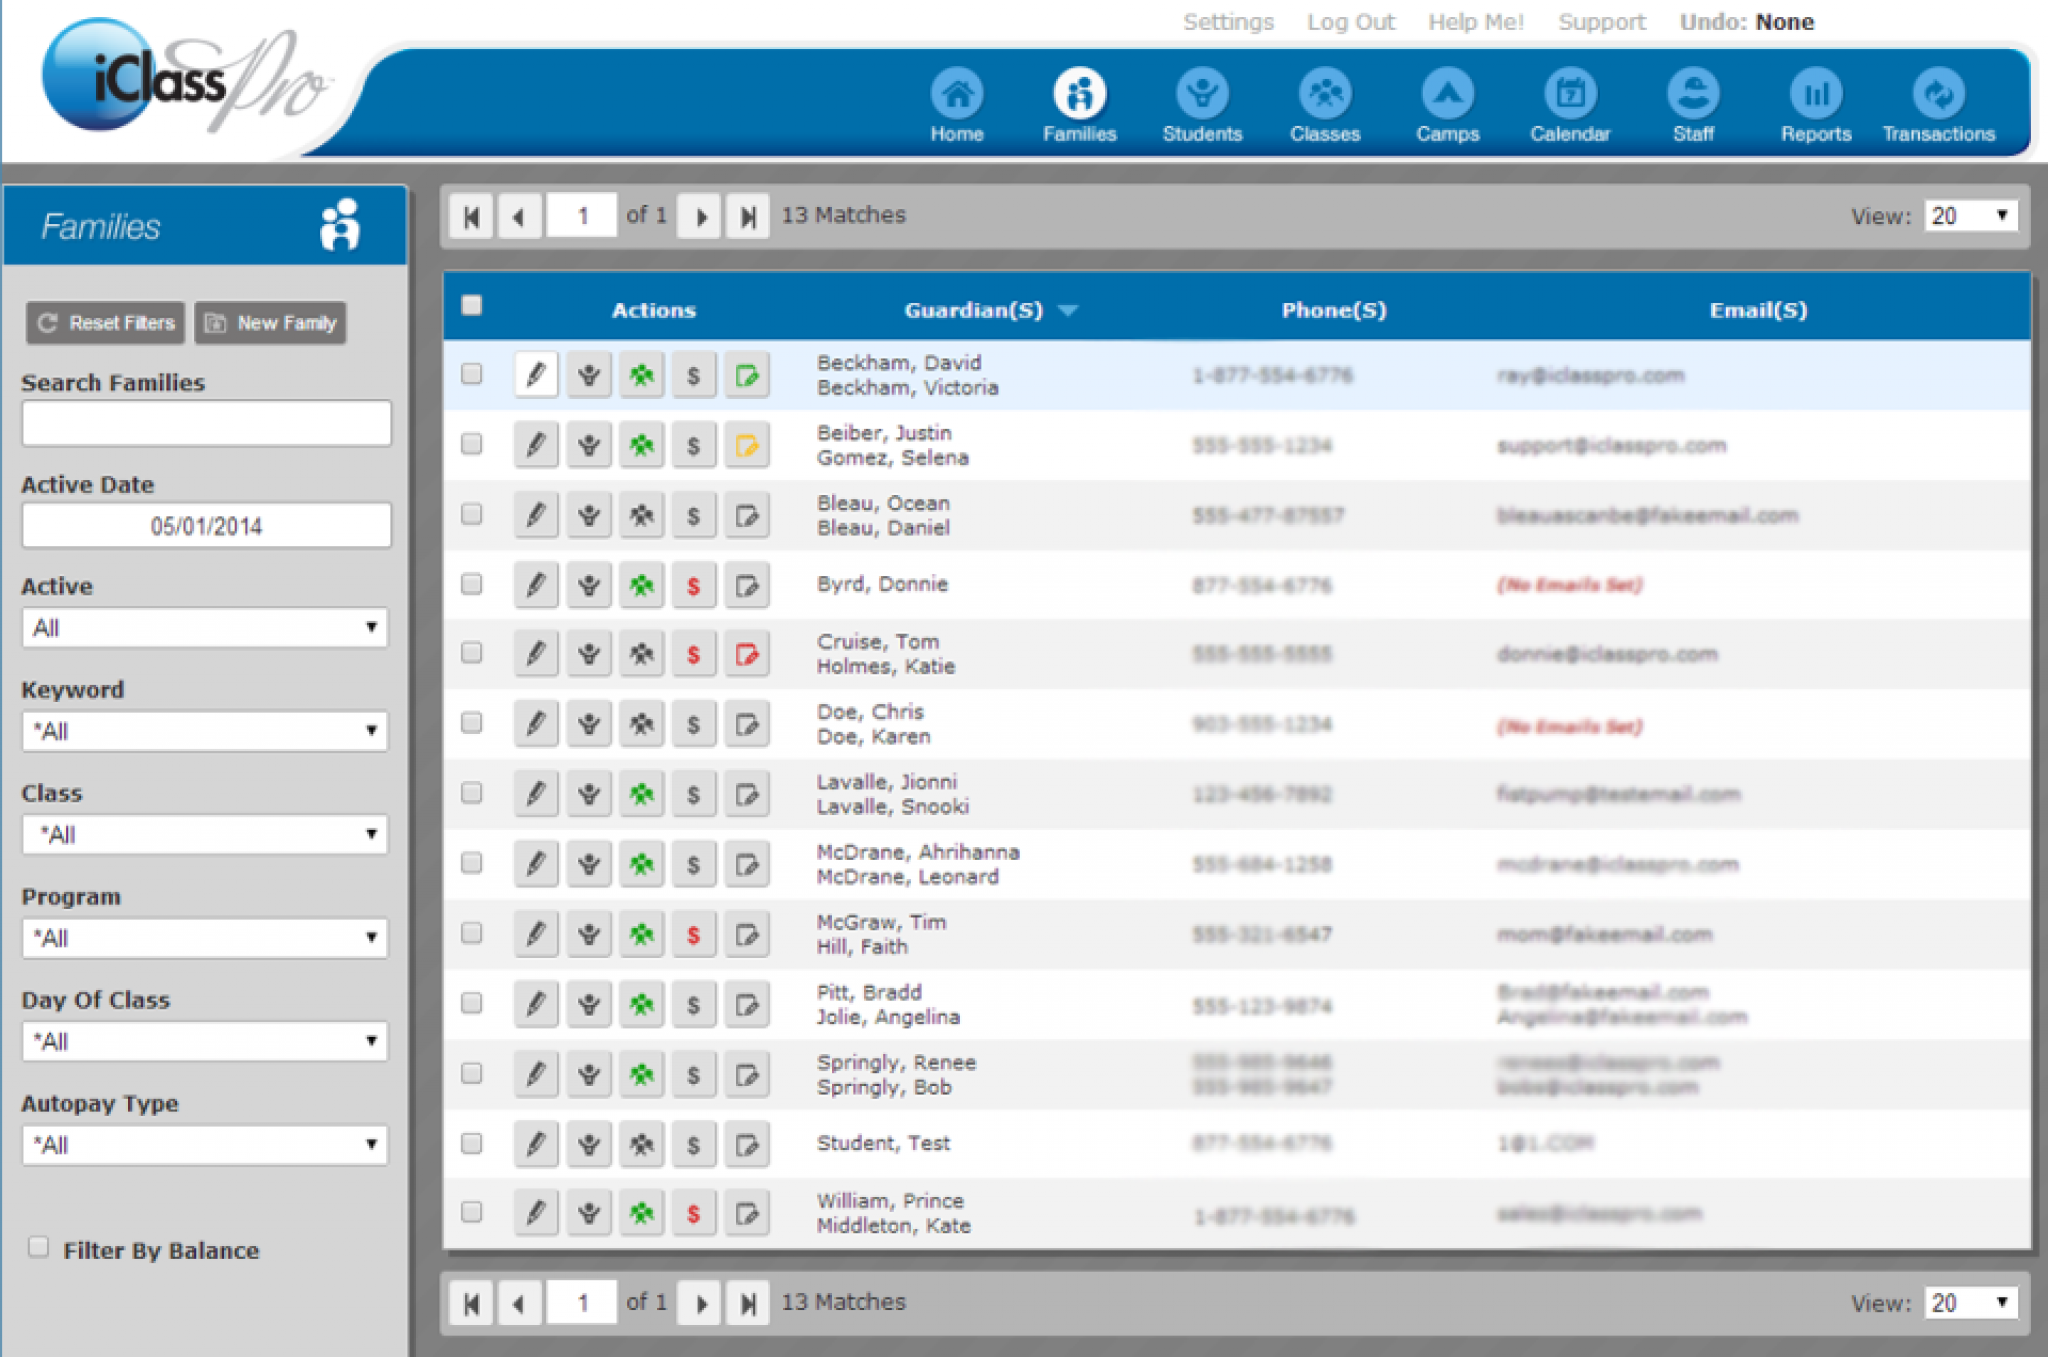
Task: Open the Calendar icon
Action: click(x=1570, y=100)
